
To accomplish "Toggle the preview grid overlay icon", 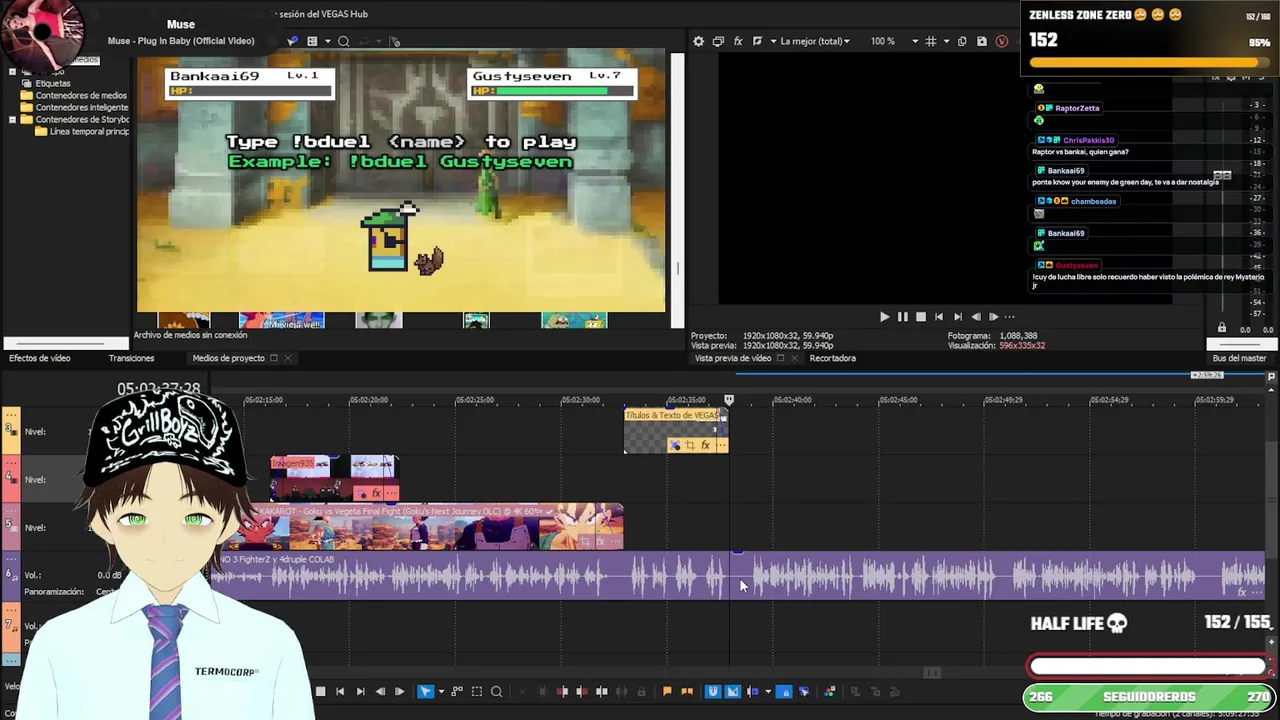I will [x=931, y=41].
